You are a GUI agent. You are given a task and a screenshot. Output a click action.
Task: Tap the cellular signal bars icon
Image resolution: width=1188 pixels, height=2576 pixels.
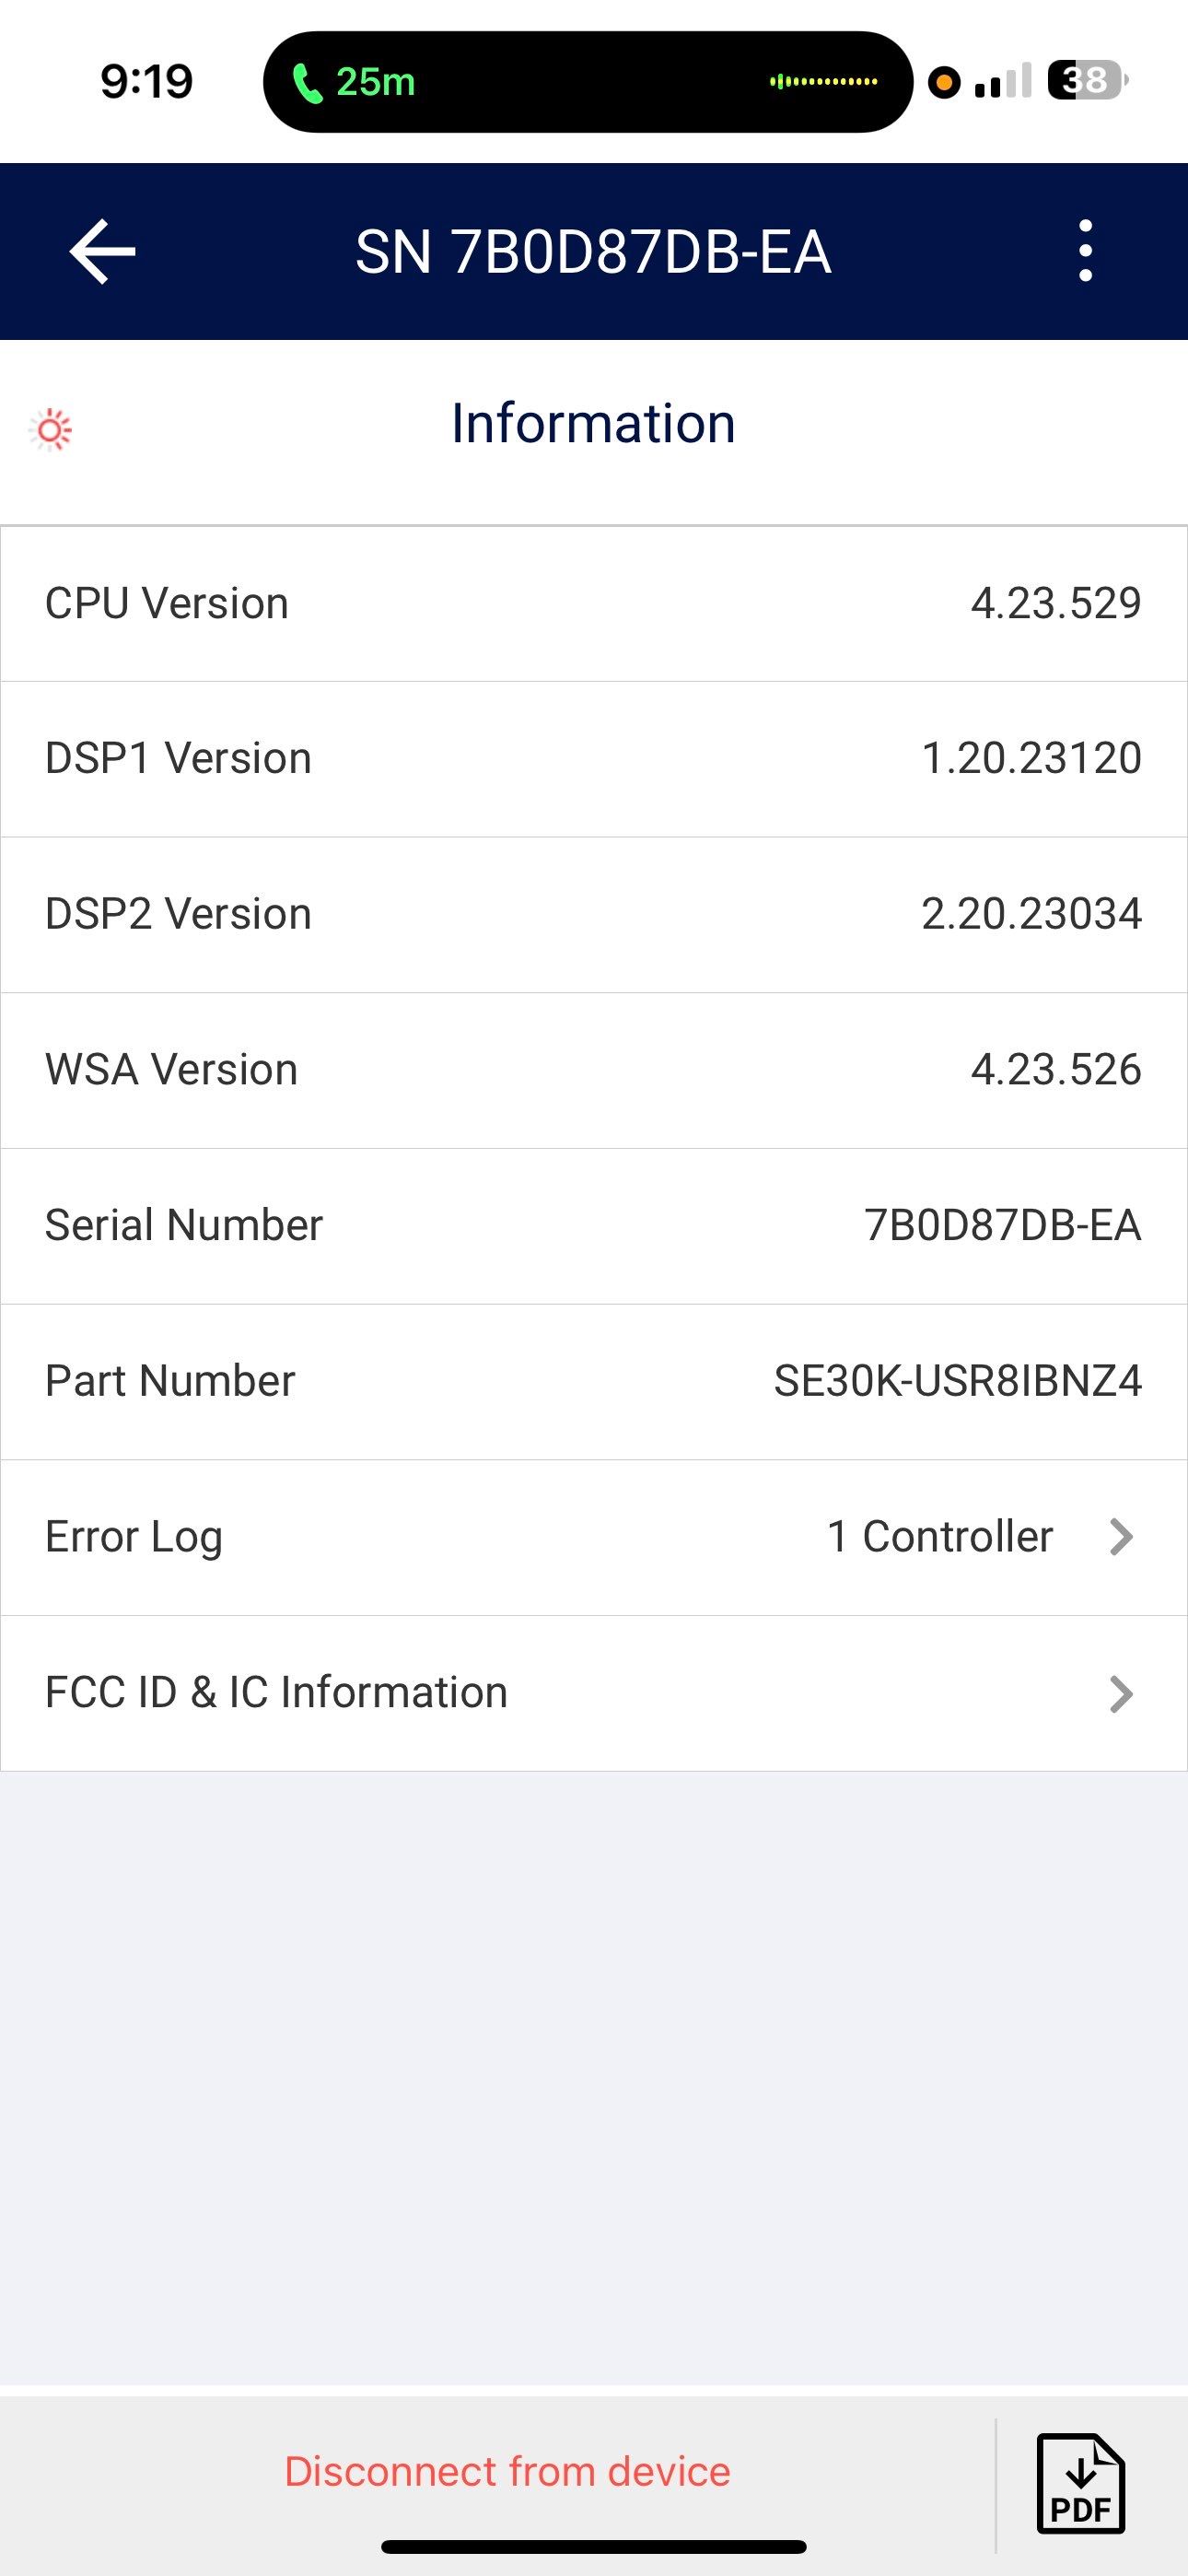1002,81
